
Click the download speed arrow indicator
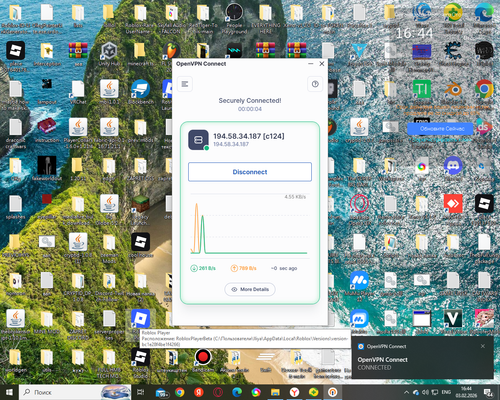pyautogui.click(x=194, y=268)
